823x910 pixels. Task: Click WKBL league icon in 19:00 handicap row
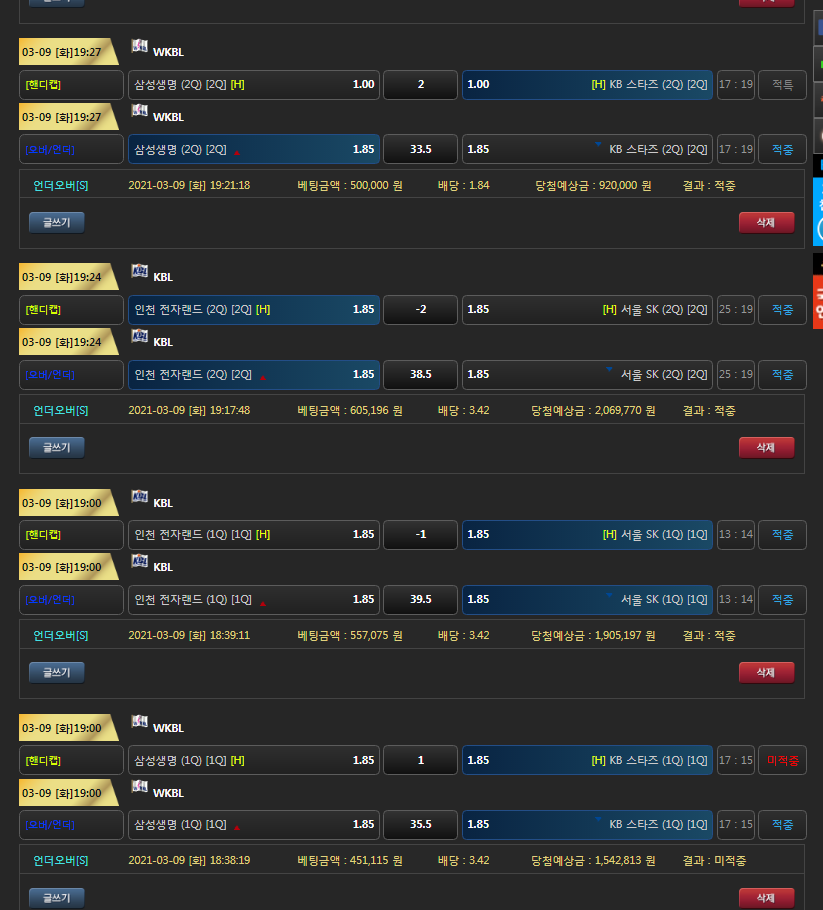139,723
